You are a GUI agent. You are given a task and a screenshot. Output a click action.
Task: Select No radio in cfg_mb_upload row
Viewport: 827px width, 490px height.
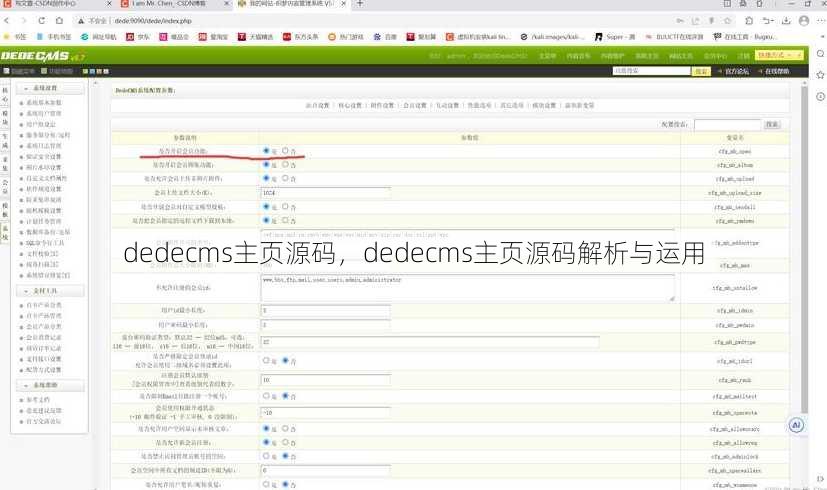pyautogui.click(x=285, y=178)
